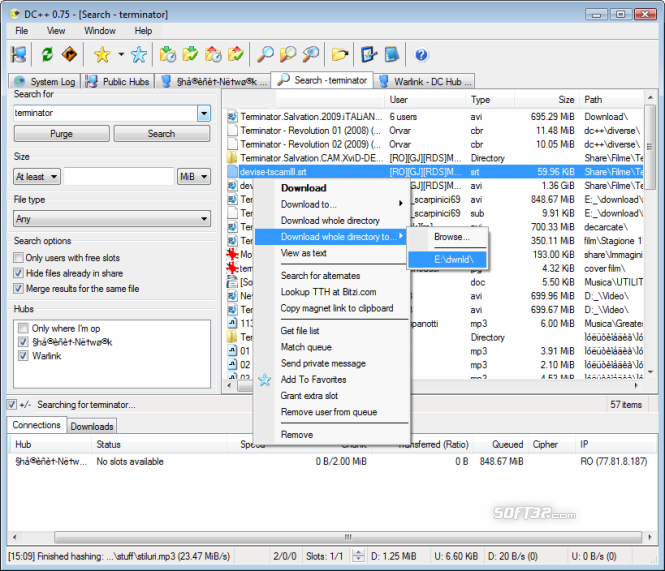
Task: Switch to the Public Hubs tab
Action: click(x=117, y=81)
